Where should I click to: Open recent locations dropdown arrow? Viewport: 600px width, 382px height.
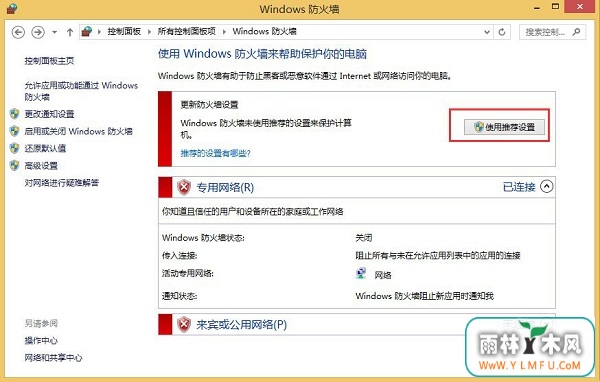click(54, 32)
